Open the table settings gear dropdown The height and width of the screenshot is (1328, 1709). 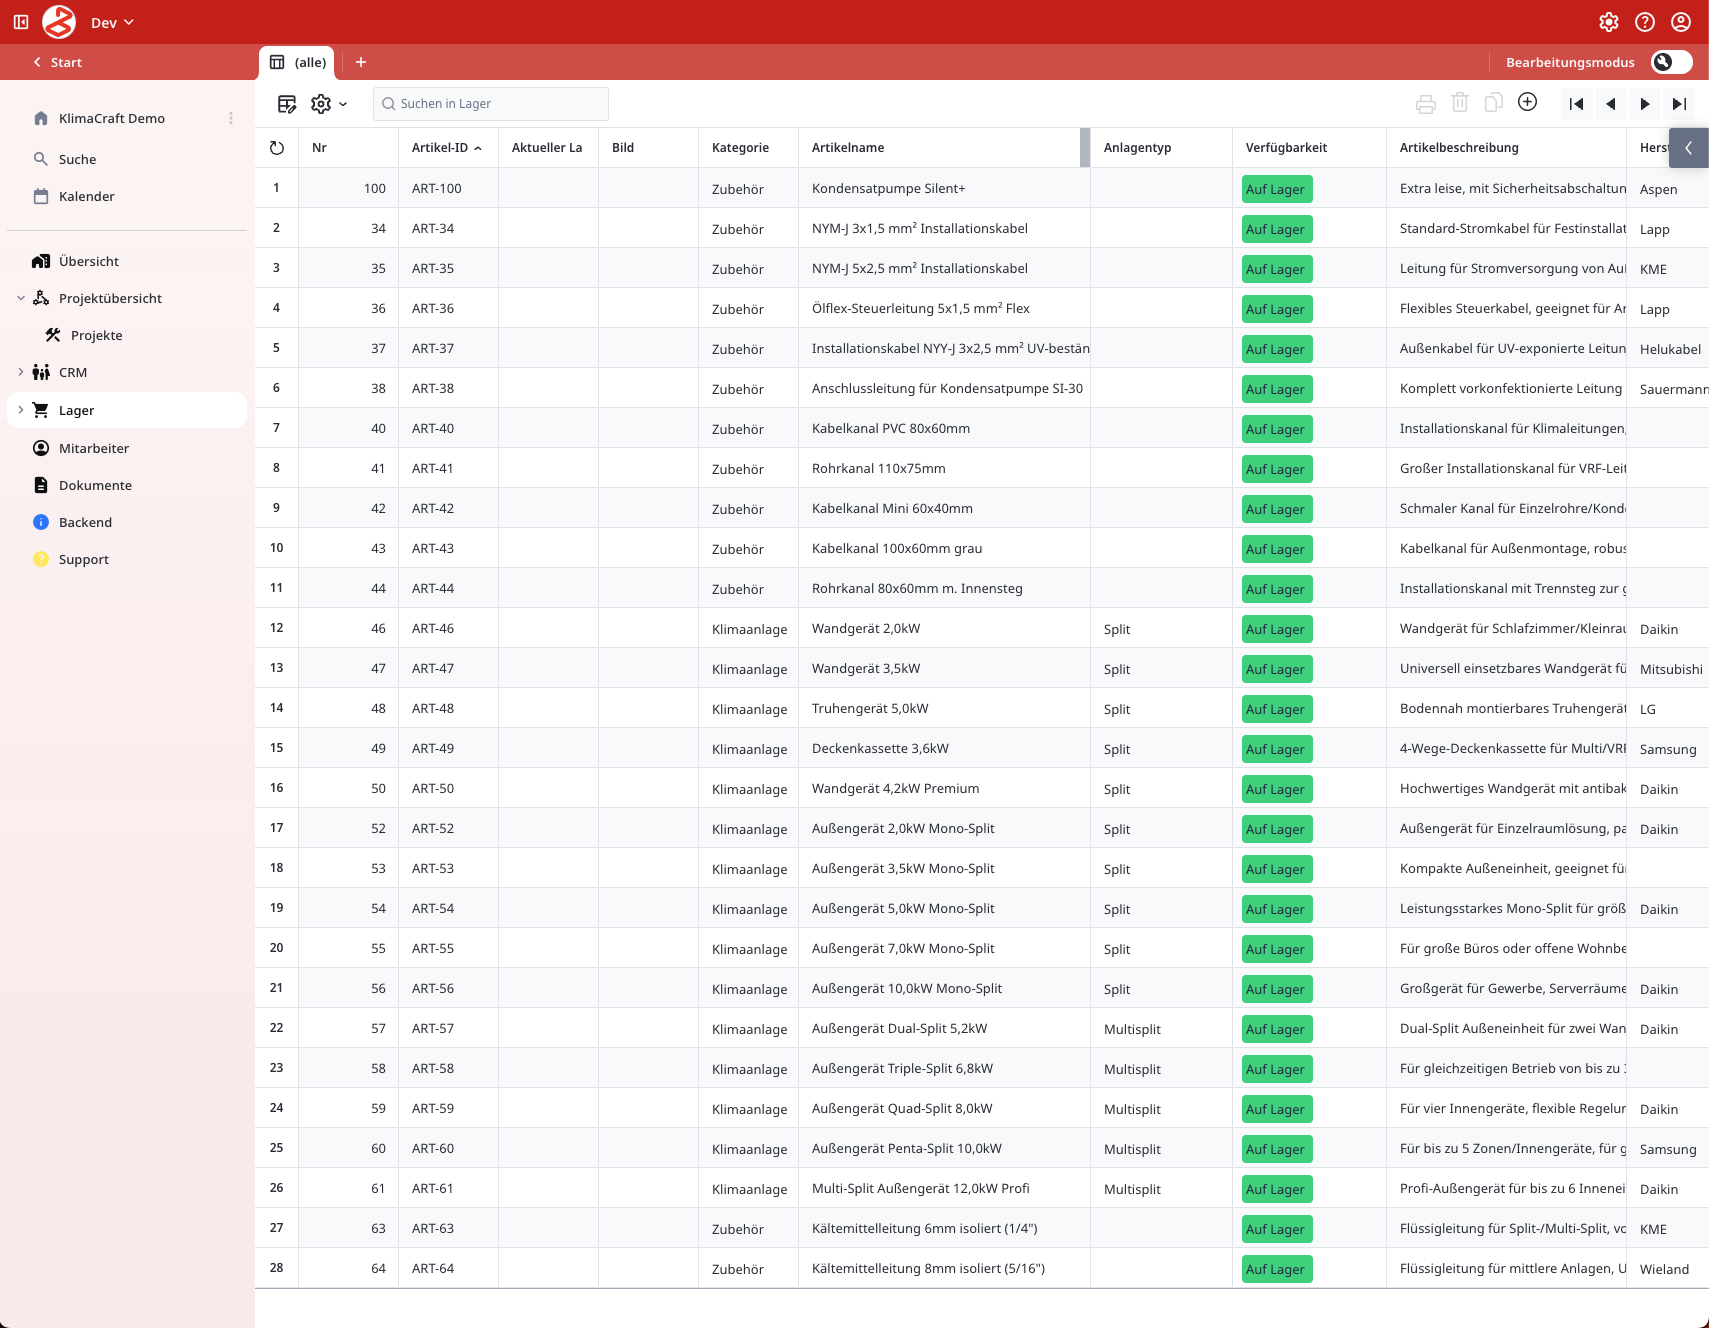(328, 104)
